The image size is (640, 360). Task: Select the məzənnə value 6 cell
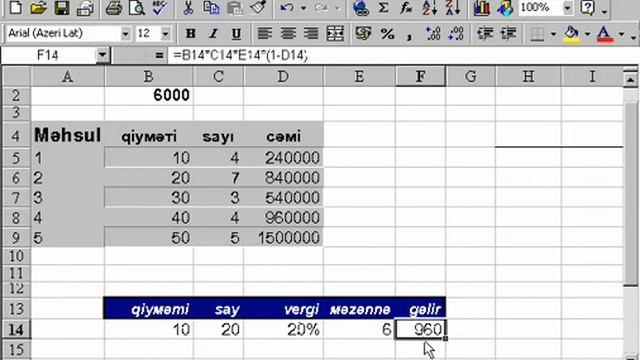[359, 329]
